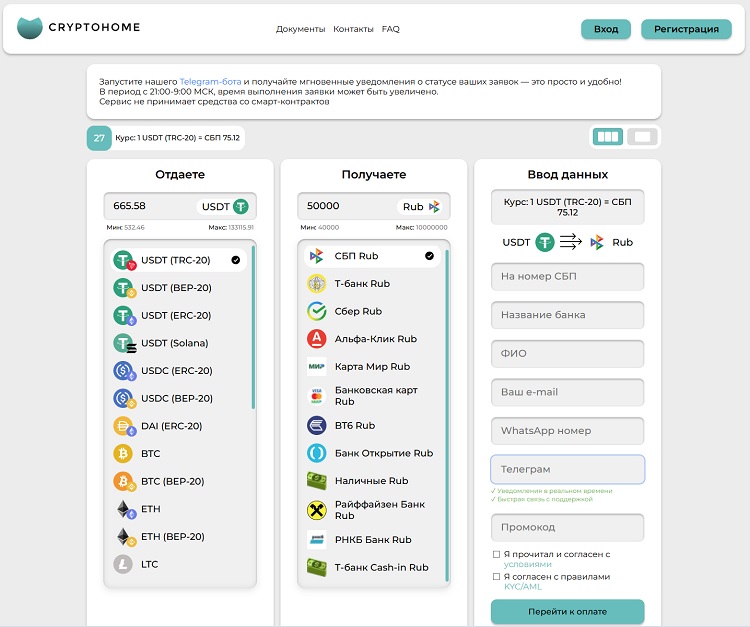Select the USDT (TRC-20) coin icon
750x627 pixels.
pos(124,260)
